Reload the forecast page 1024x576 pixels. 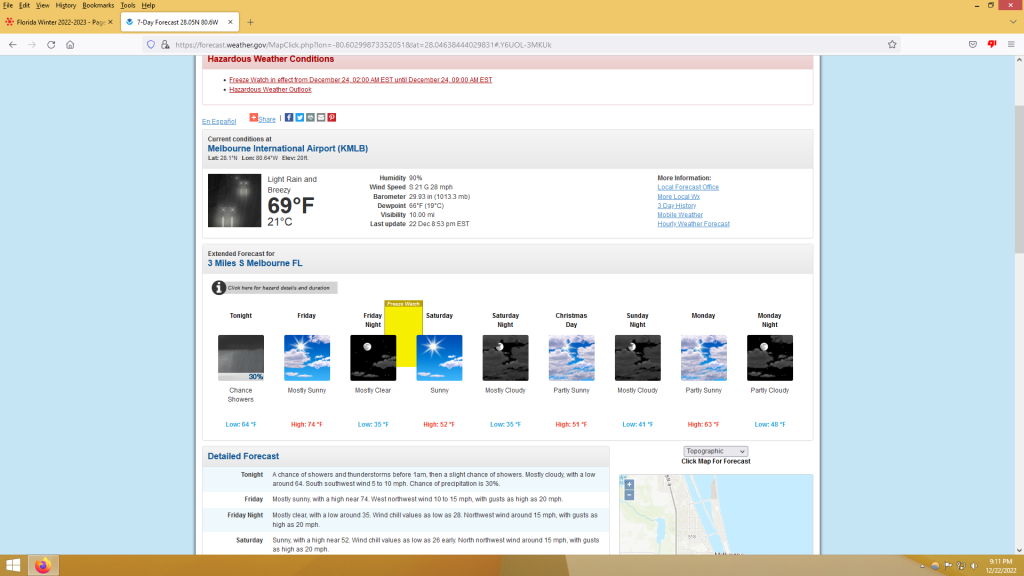[51, 44]
